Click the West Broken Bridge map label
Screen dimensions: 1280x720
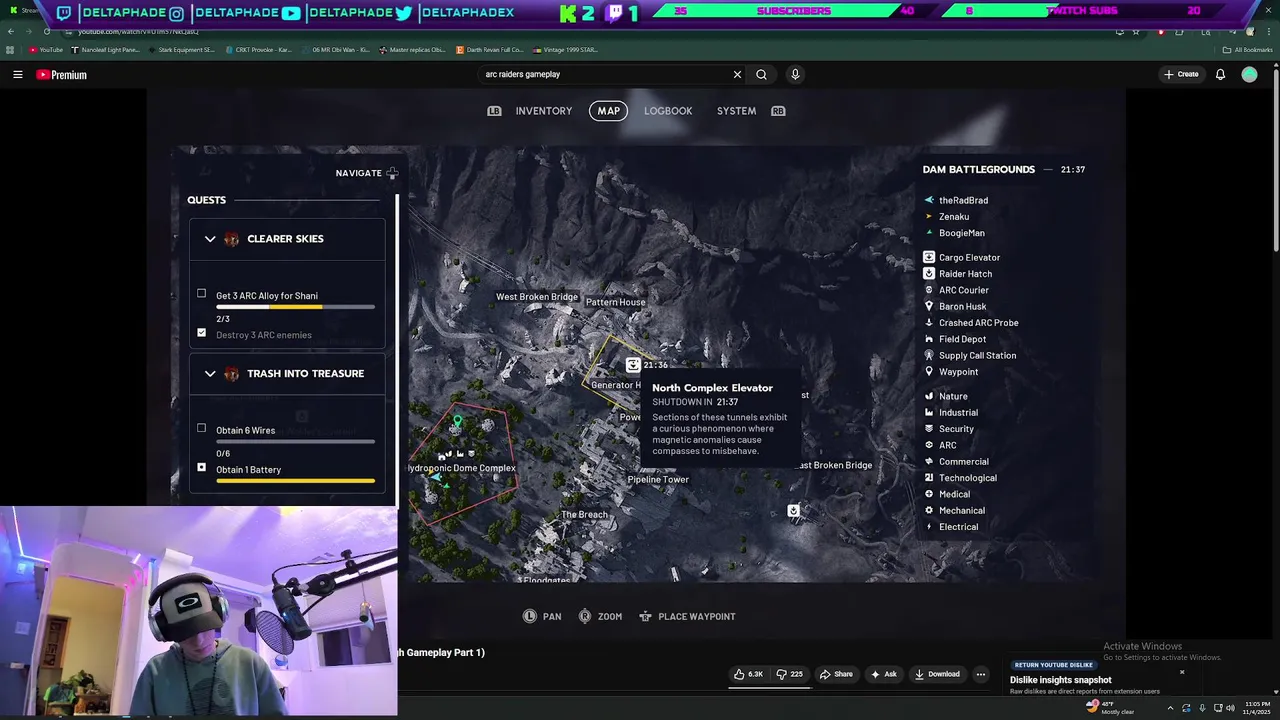click(x=537, y=297)
